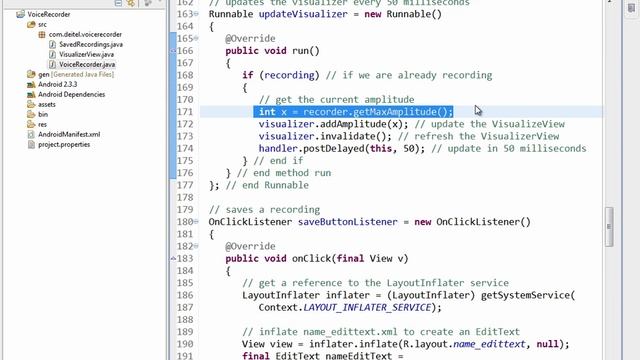Click comment '// get the current amplitude'
This screenshot has width=640, height=360.
336,100
